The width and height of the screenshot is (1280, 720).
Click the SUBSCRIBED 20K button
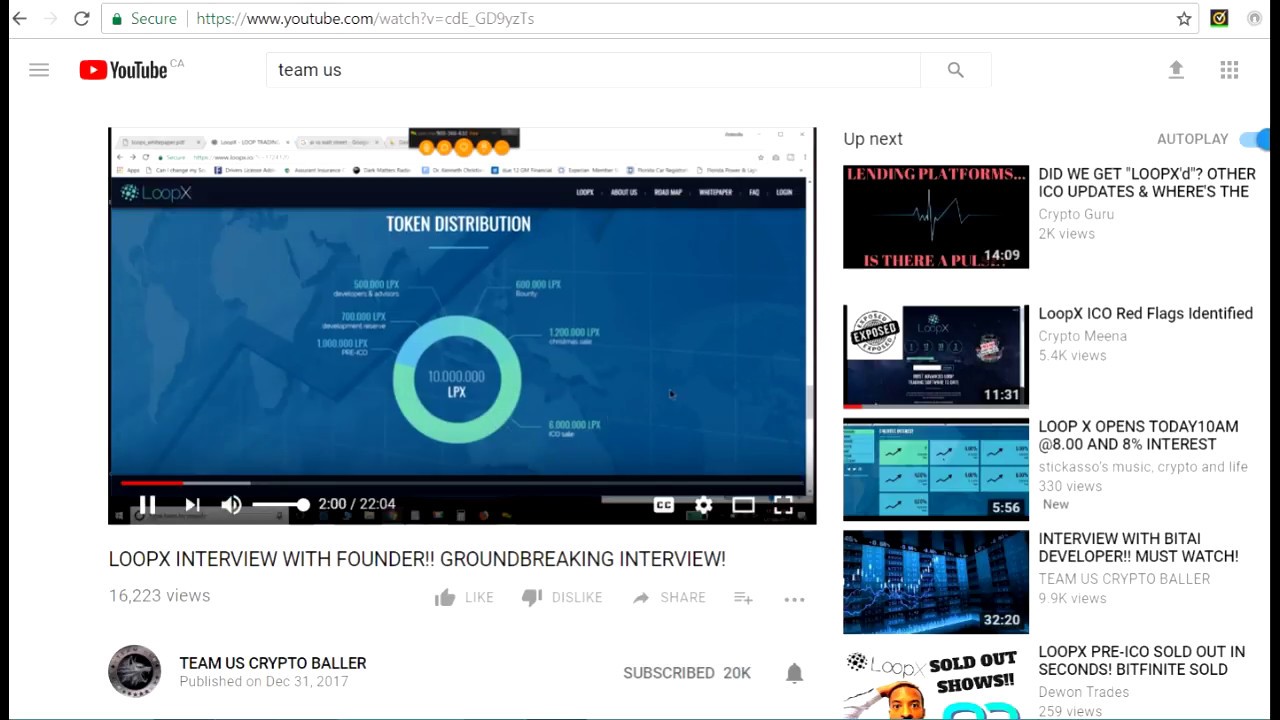687,673
